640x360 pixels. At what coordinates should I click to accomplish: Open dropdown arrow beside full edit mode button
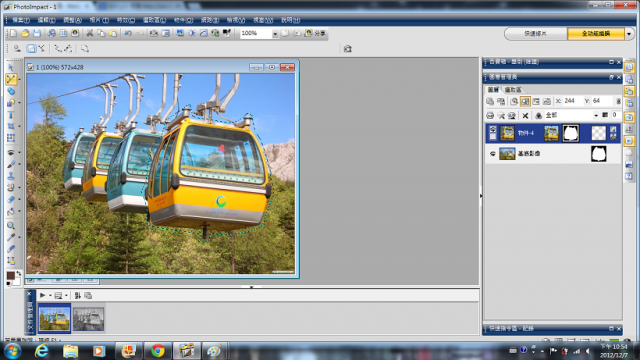click(629, 34)
